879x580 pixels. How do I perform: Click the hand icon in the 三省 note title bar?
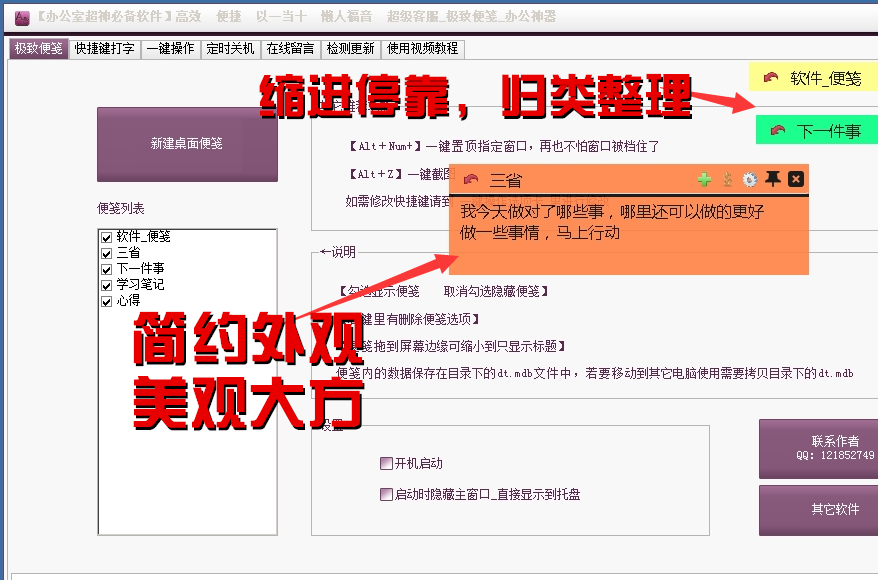pyautogui.click(x=472, y=180)
